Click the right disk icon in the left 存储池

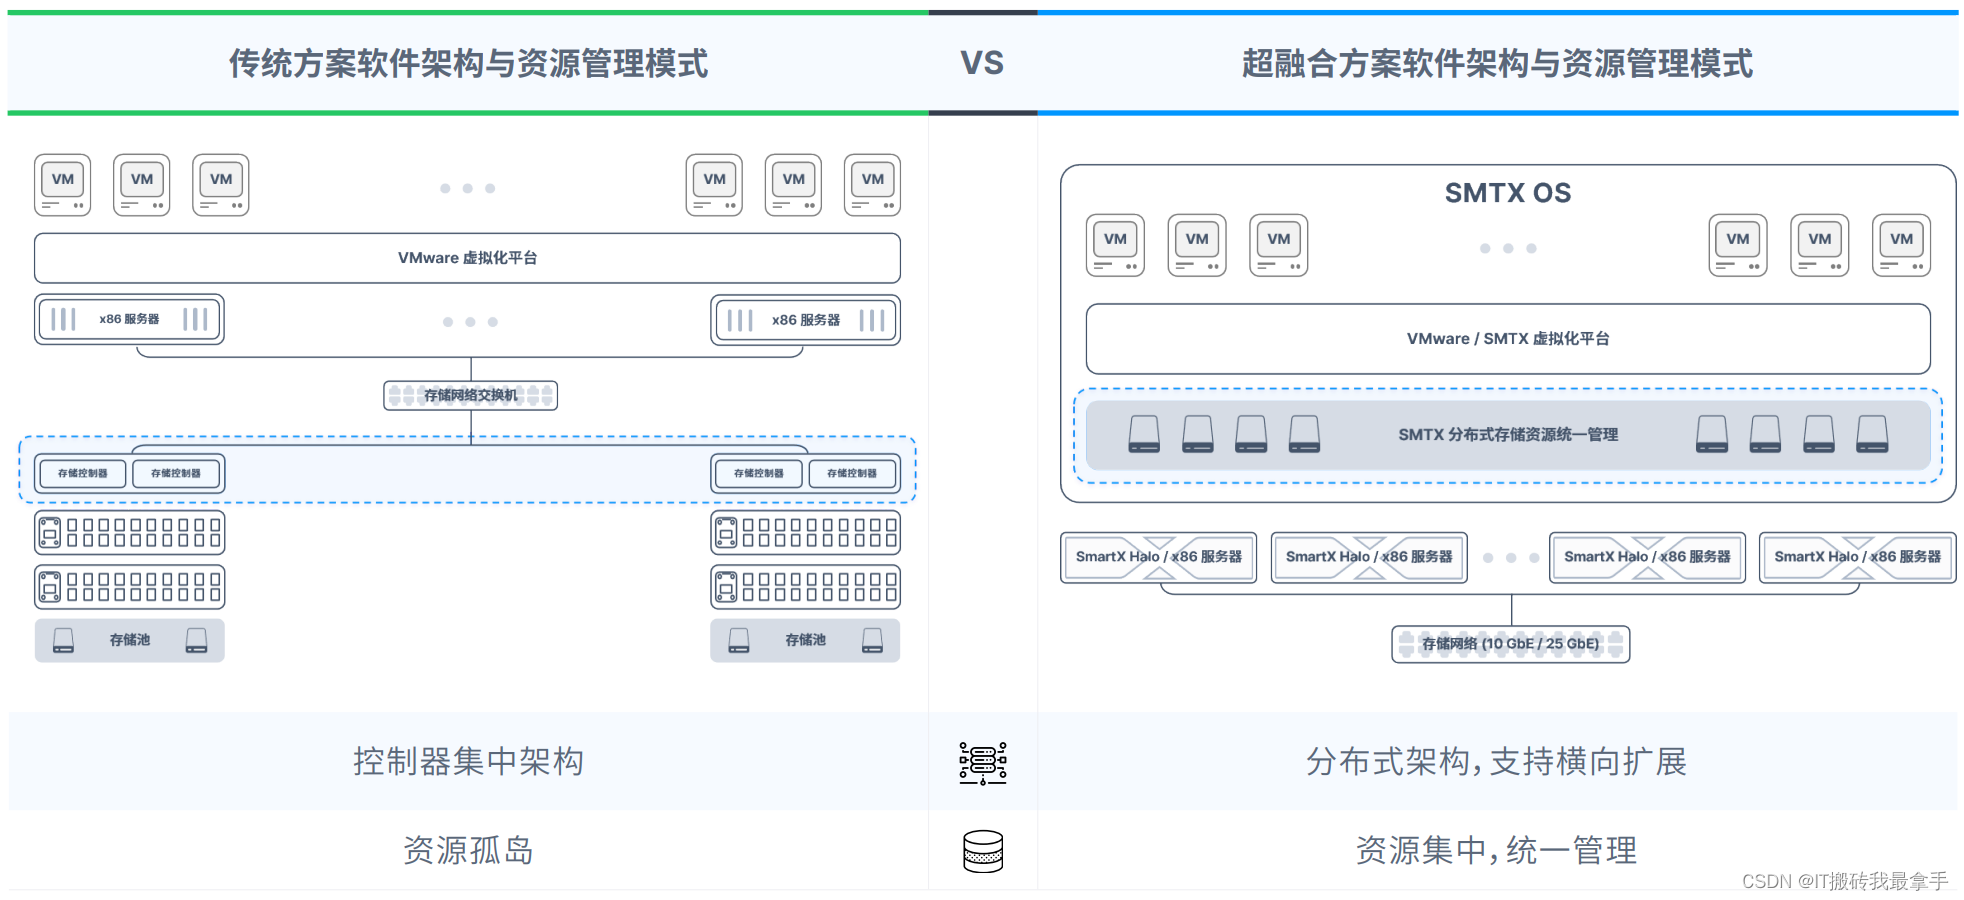(197, 640)
